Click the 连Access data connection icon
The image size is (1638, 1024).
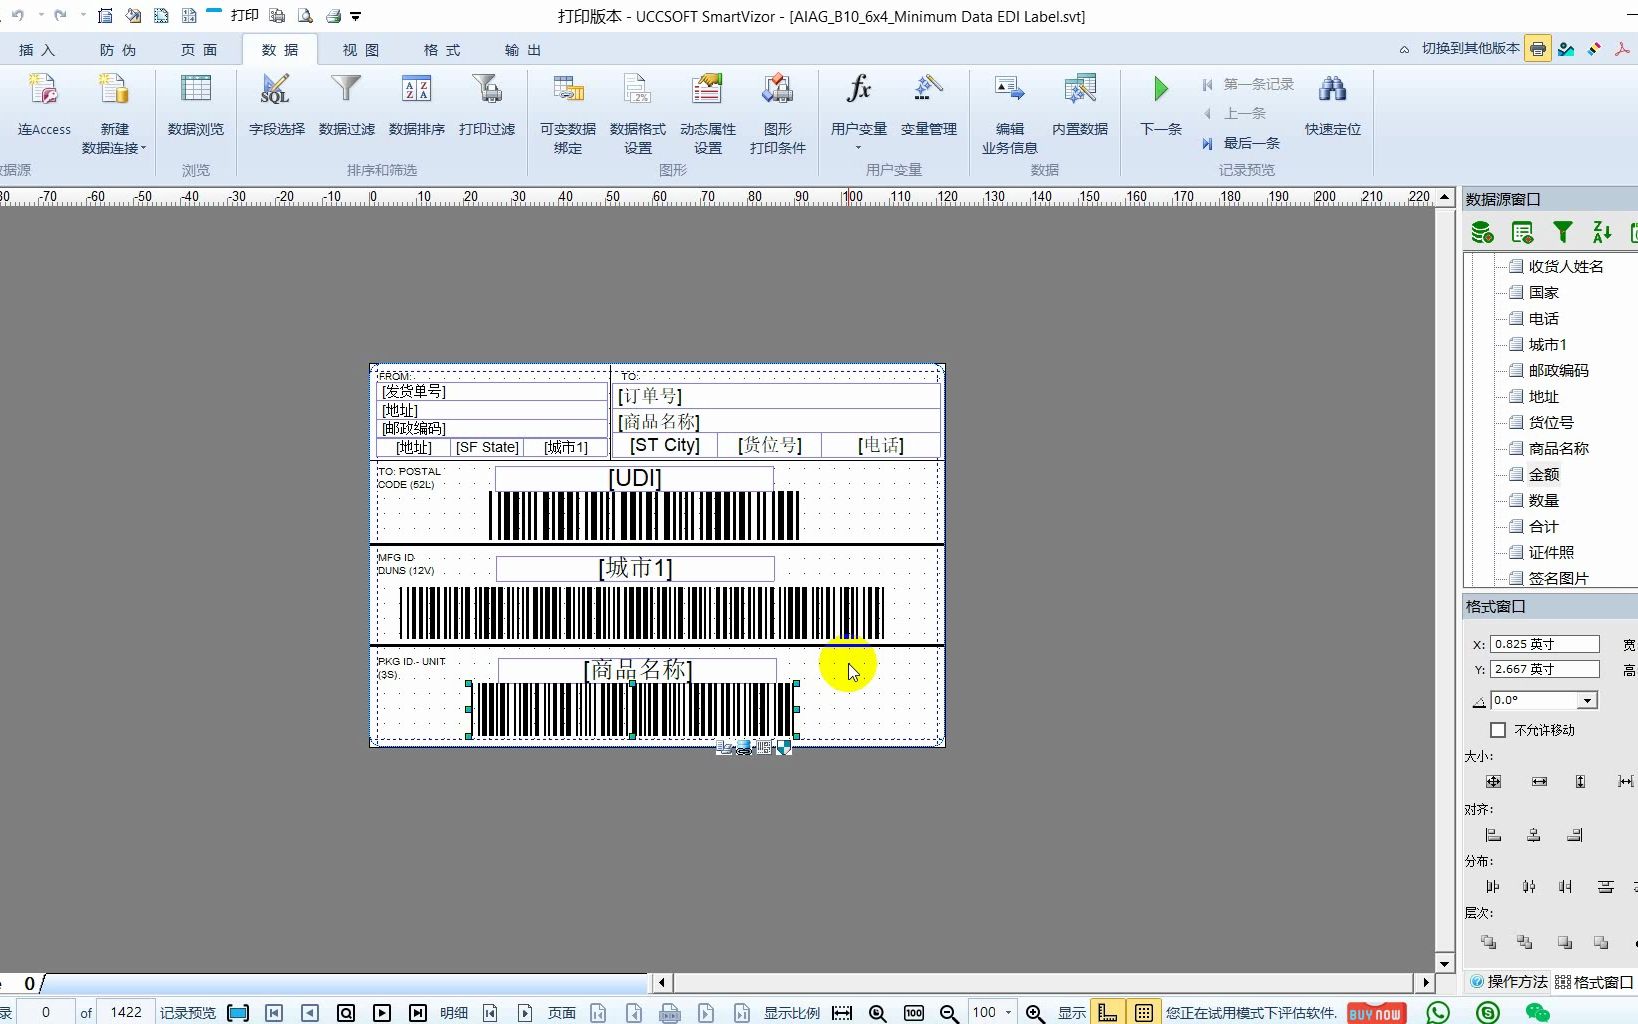pos(44,104)
